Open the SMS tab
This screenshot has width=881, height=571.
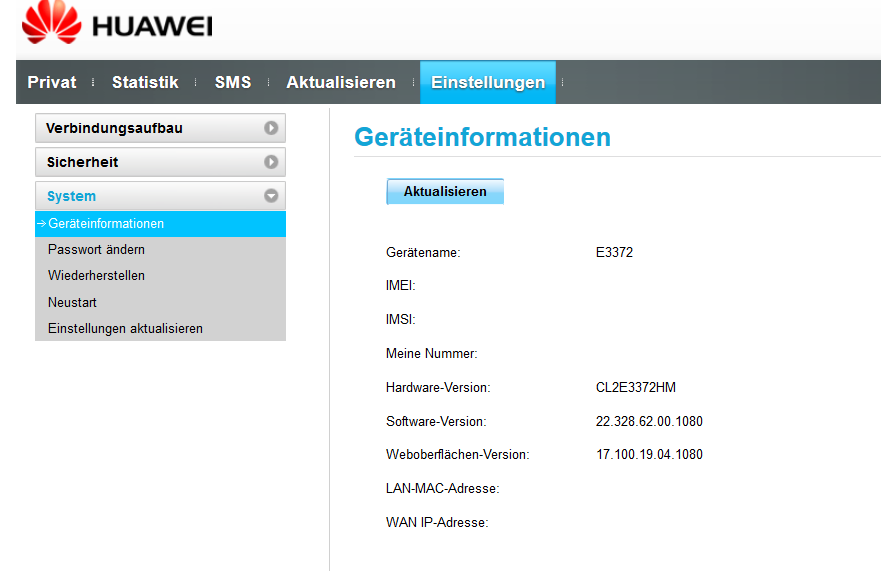pyautogui.click(x=233, y=82)
